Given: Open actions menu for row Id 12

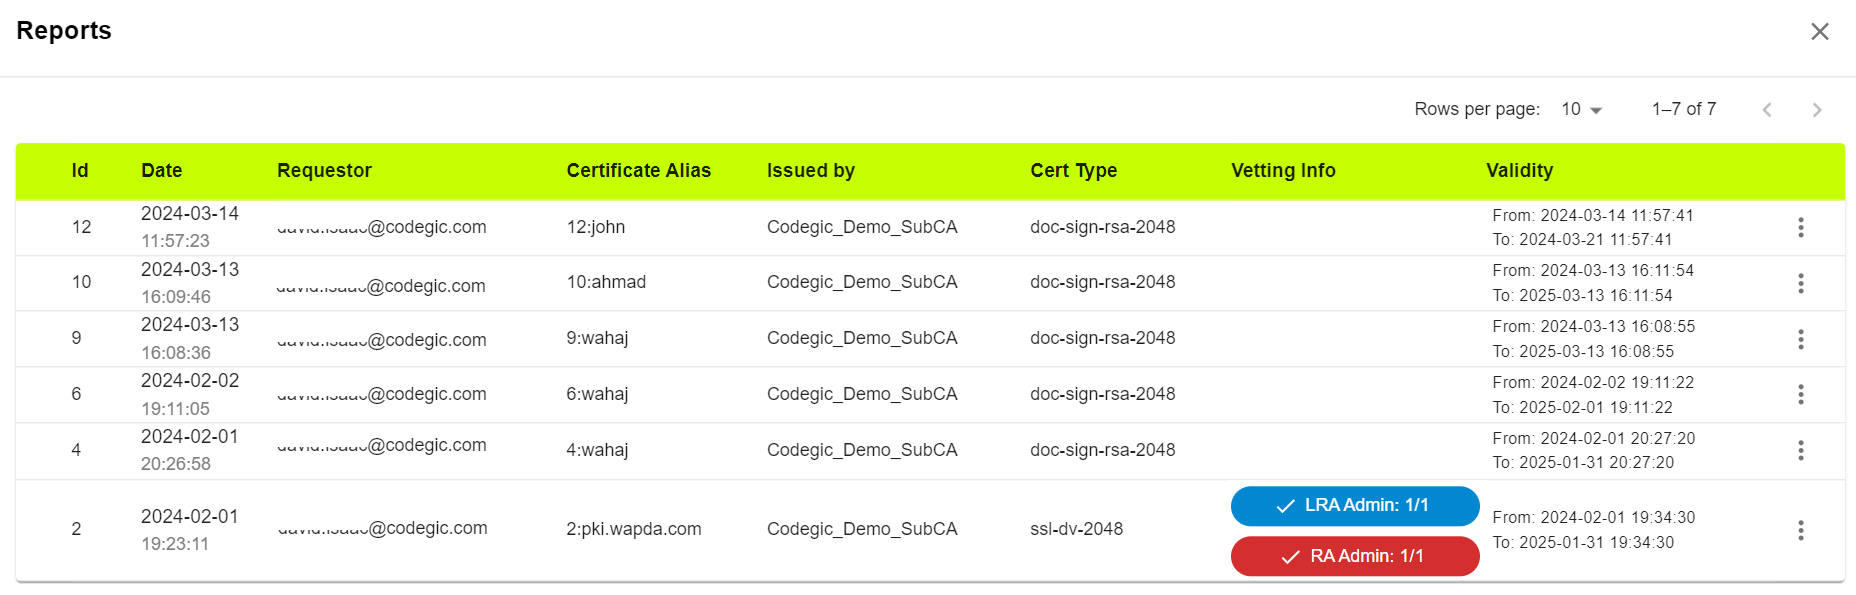Looking at the screenshot, I should [x=1800, y=228].
